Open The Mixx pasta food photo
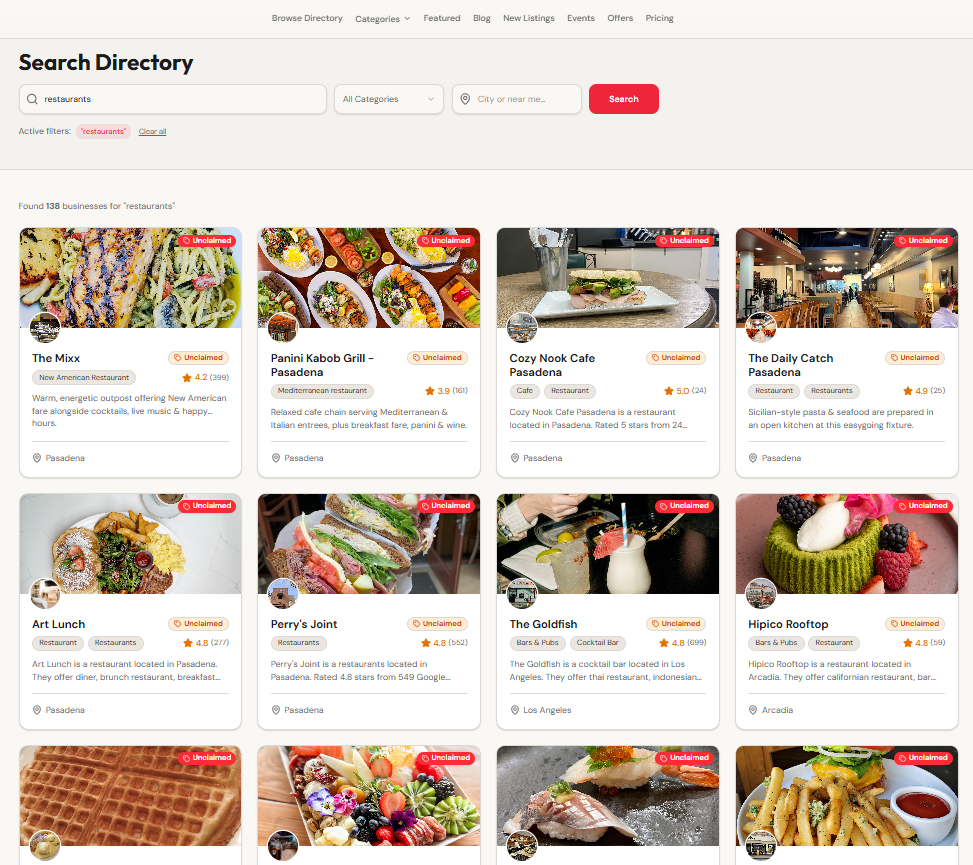 point(130,278)
